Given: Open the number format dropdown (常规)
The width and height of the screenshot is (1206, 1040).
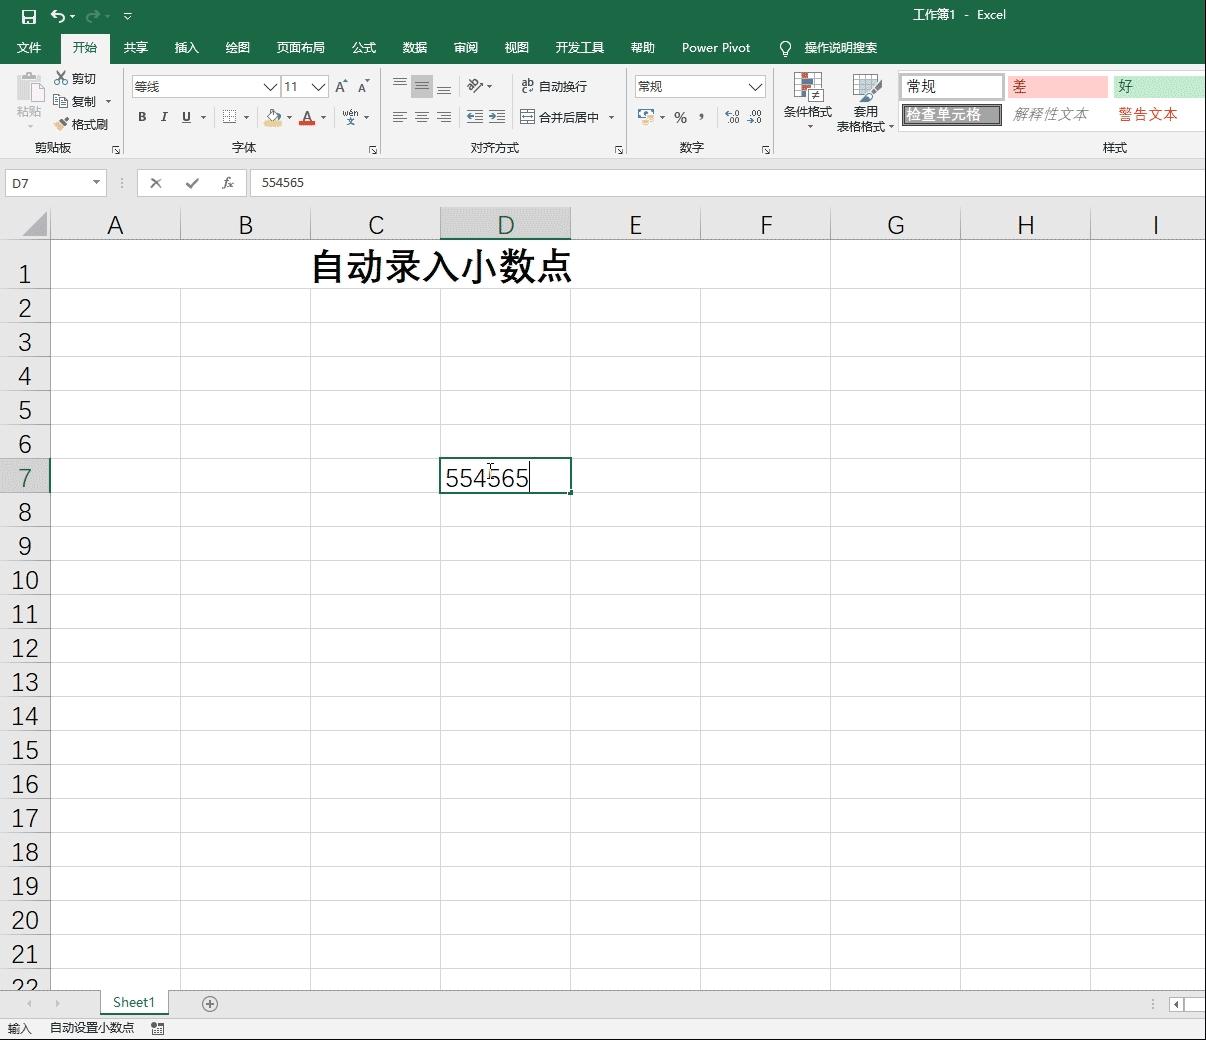Looking at the screenshot, I should [755, 87].
